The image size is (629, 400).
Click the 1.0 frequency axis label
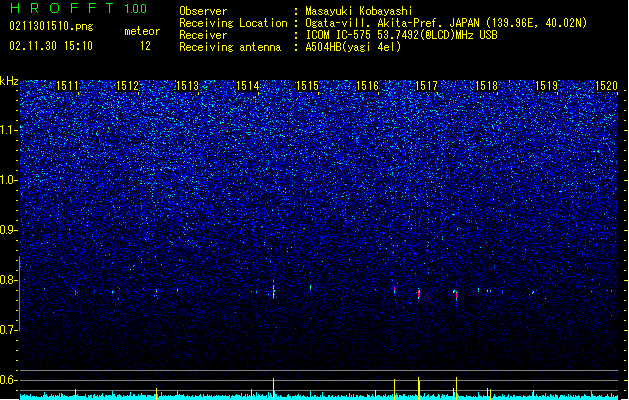(9, 180)
